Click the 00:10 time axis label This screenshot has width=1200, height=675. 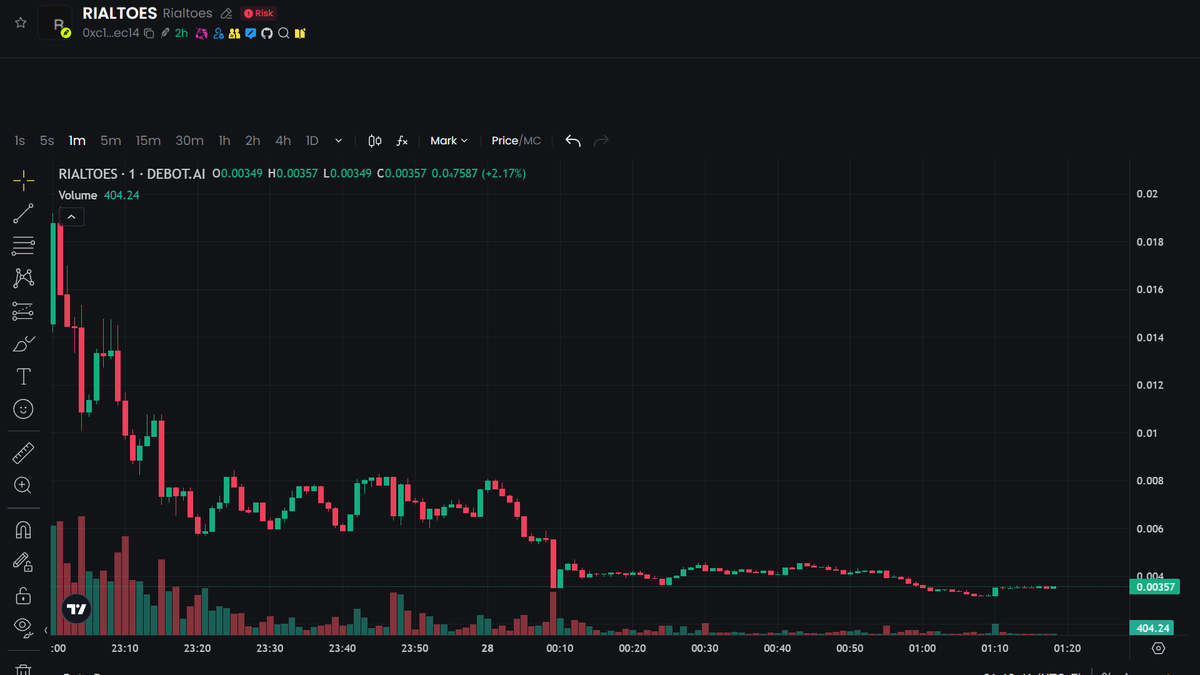coord(560,648)
